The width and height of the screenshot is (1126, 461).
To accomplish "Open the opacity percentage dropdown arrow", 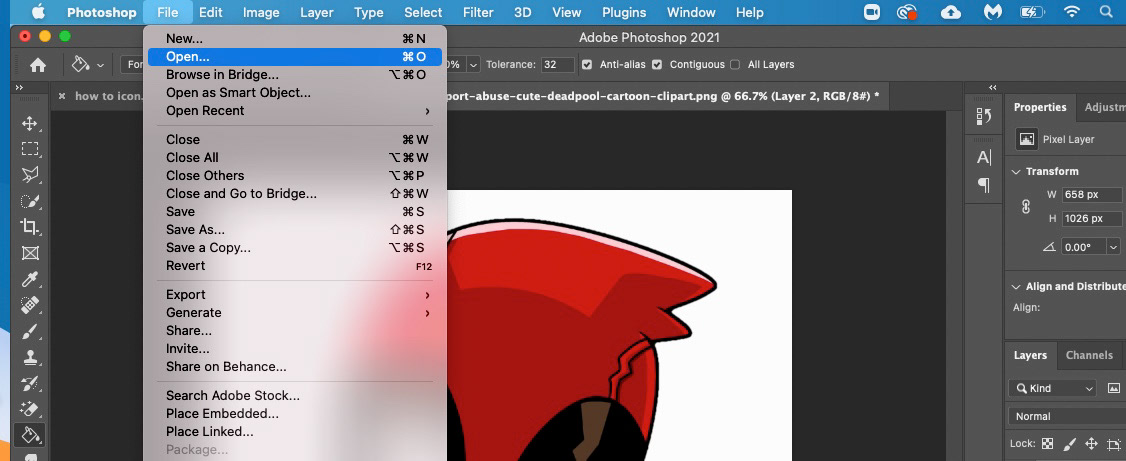I will pos(473,65).
